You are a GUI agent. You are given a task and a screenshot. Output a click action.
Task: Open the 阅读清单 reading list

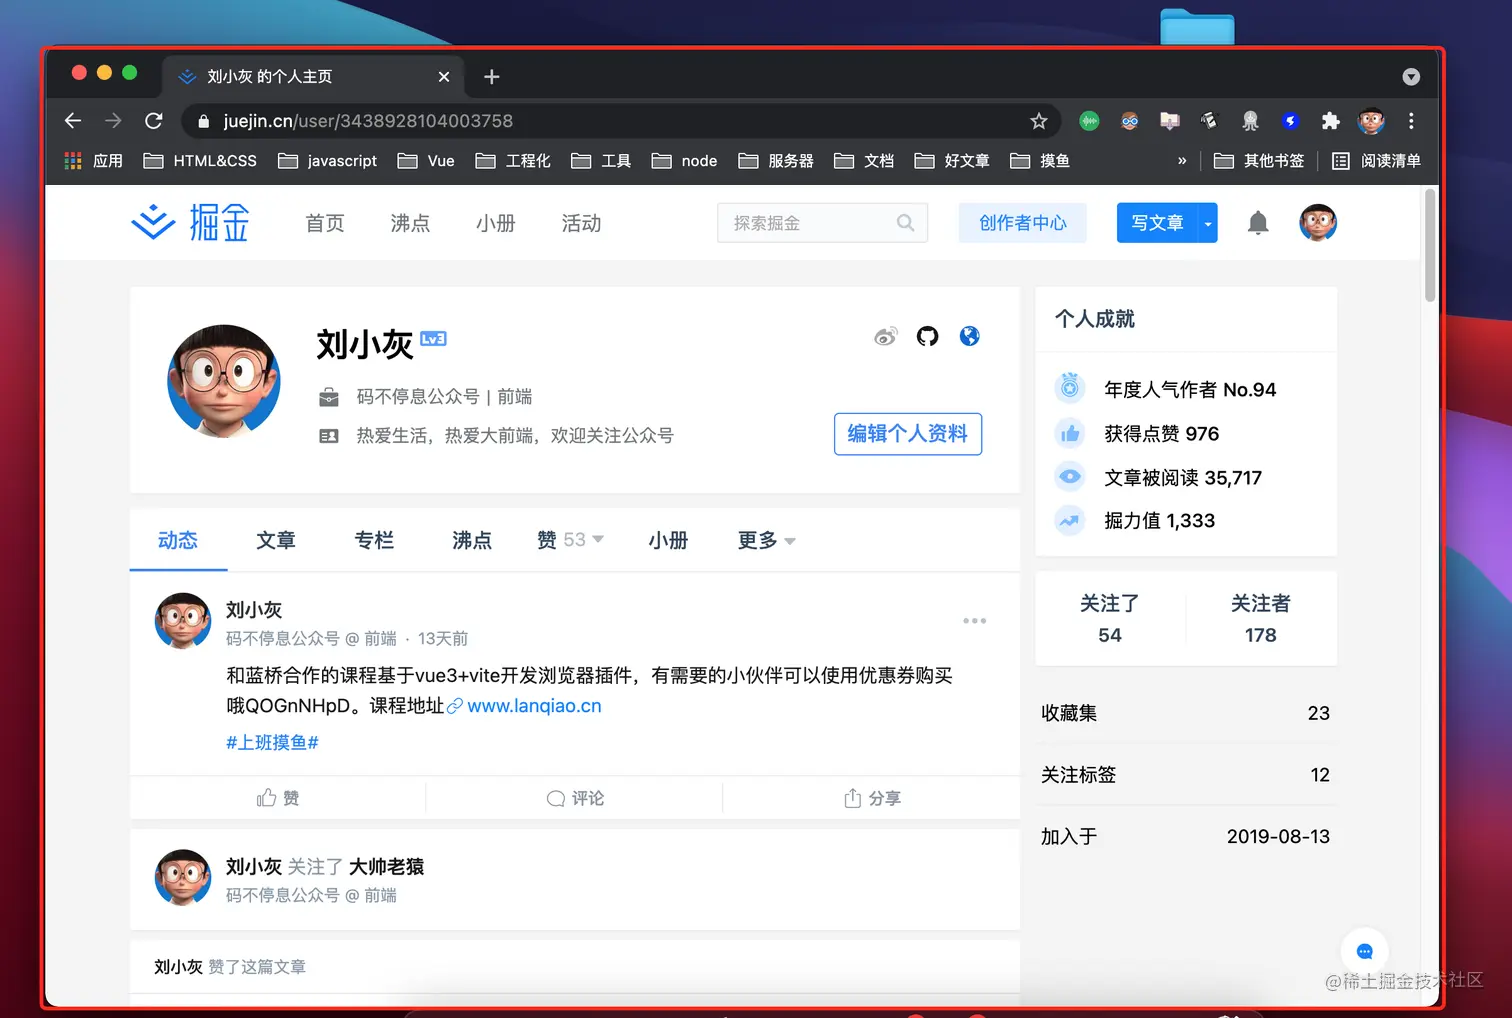(1376, 161)
